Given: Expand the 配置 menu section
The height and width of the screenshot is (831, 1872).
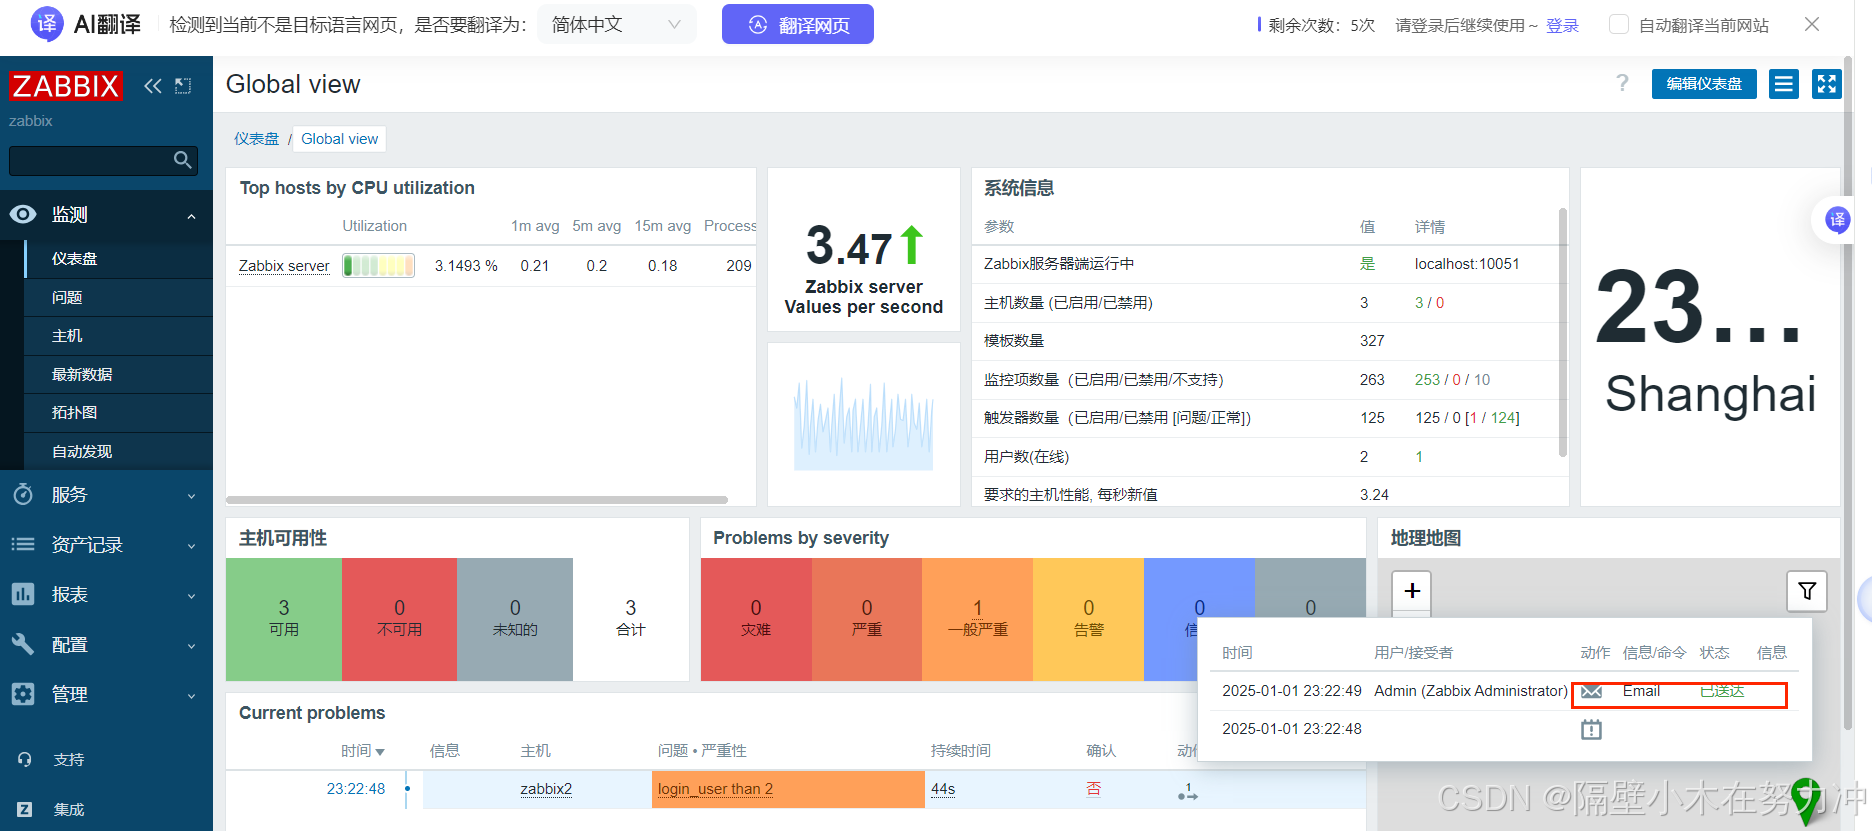Looking at the screenshot, I should [x=191, y=646].
